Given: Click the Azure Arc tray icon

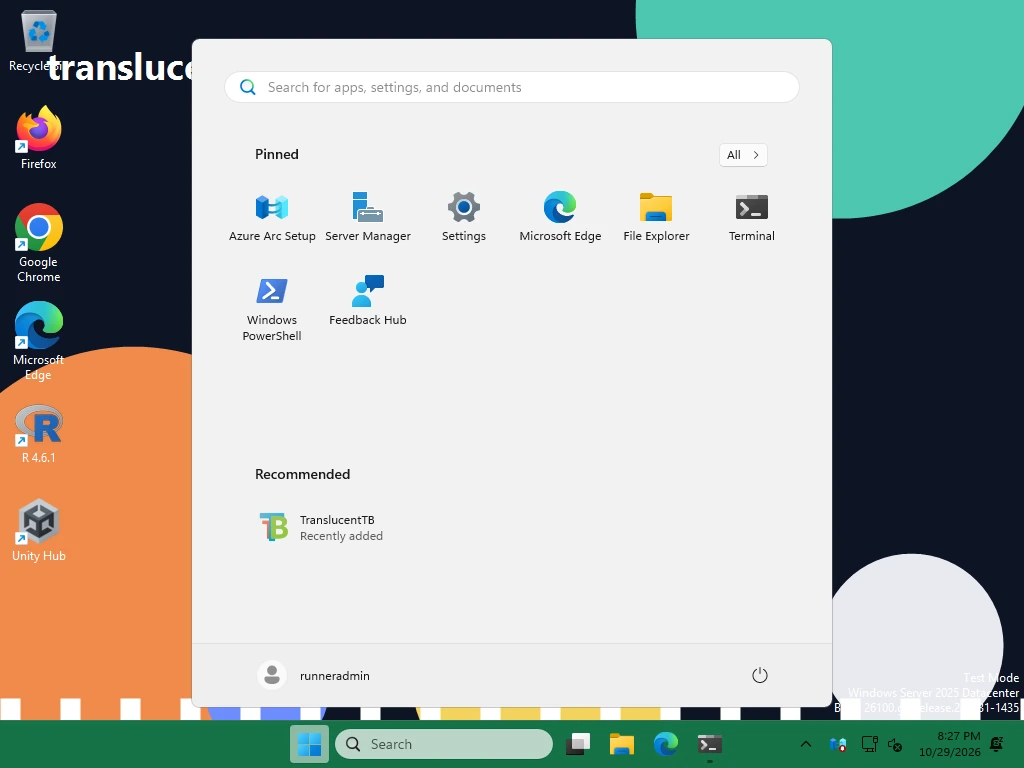Looking at the screenshot, I should (838, 744).
